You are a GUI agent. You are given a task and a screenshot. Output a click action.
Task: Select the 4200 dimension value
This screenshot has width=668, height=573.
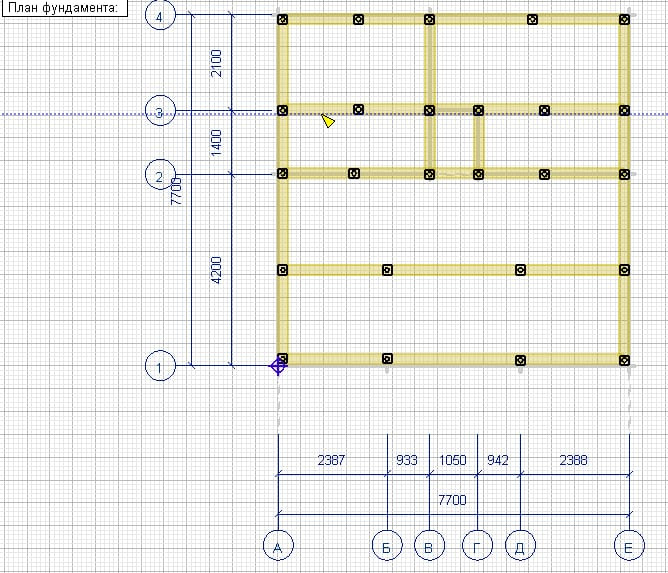coord(217,270)
